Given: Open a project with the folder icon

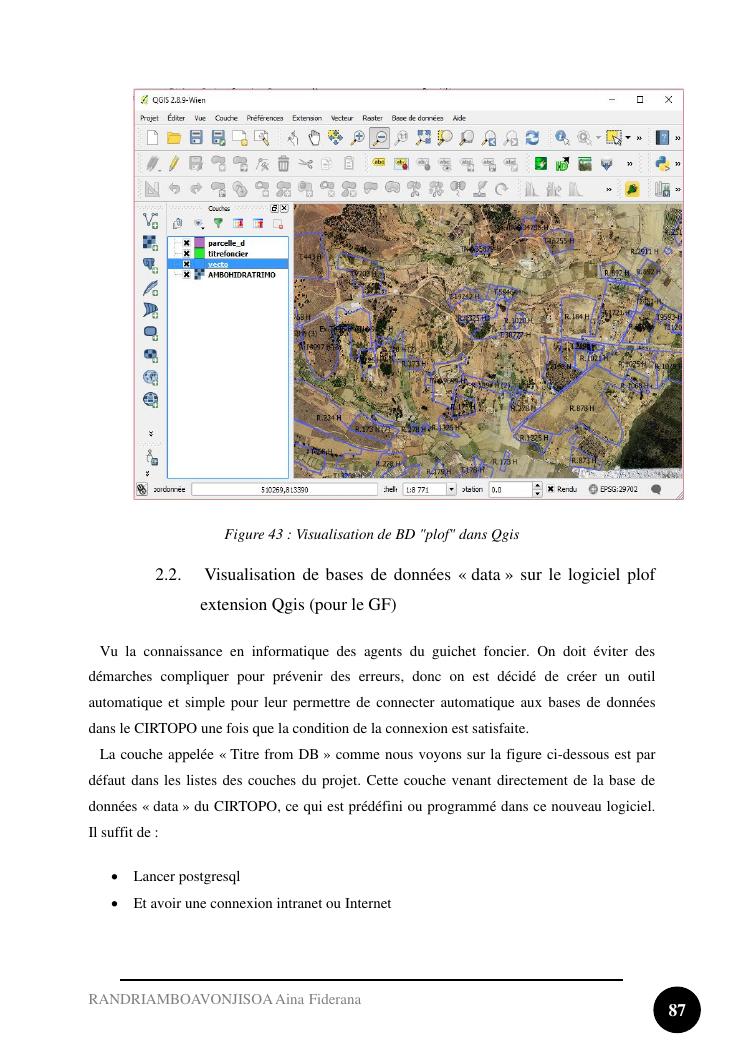Looking at the screenshot, I should tap(174, 138).
